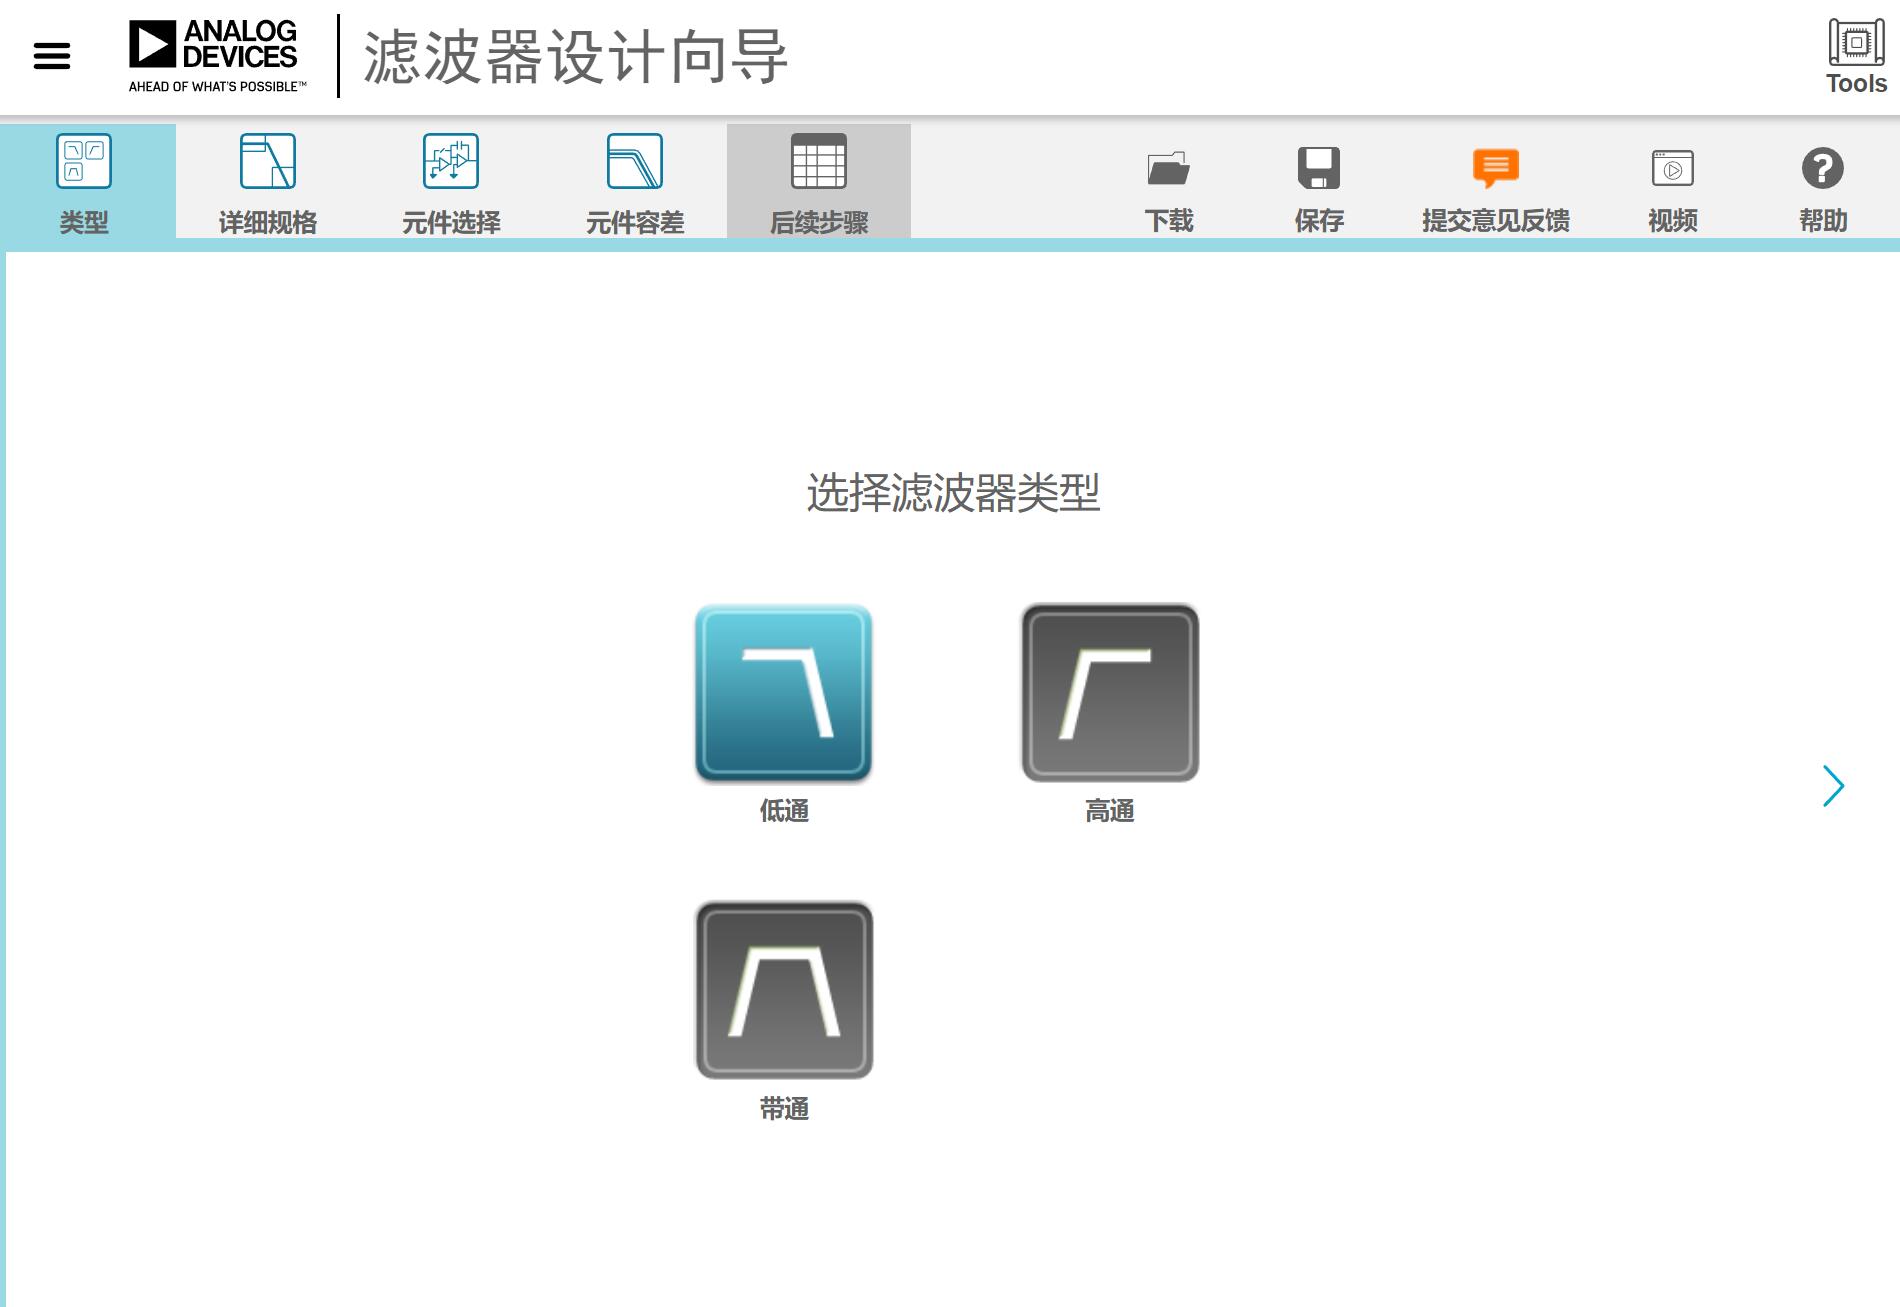Open the hamburger navigation menu

[50, 57]
